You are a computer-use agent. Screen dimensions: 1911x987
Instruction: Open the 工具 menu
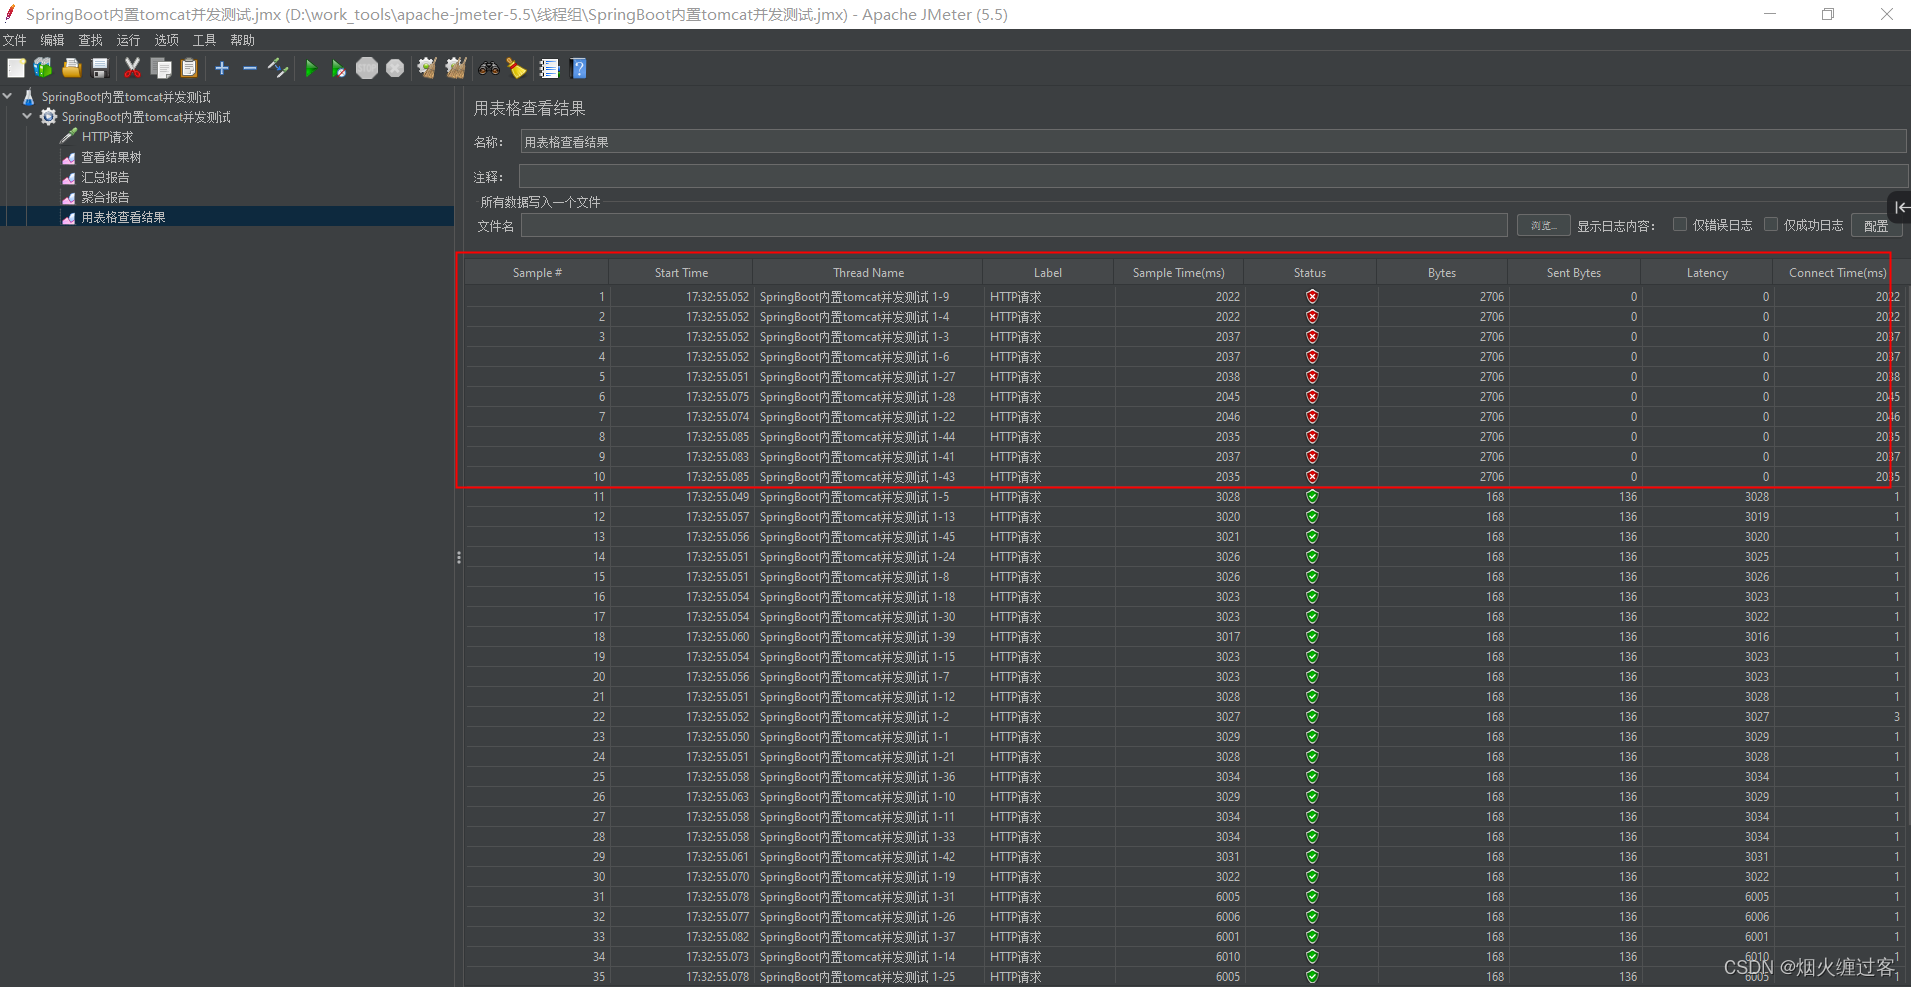[204, 40]
